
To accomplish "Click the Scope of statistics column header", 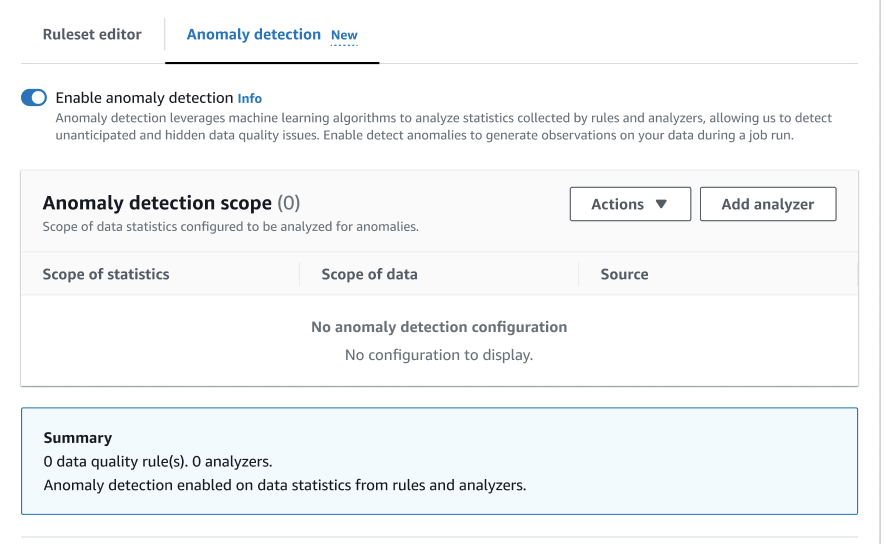I will pyautogui.click(x=106, y=274).
